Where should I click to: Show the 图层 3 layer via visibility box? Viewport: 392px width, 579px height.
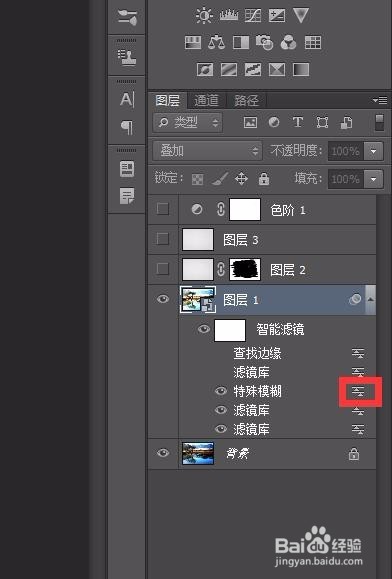click(163, 239)
